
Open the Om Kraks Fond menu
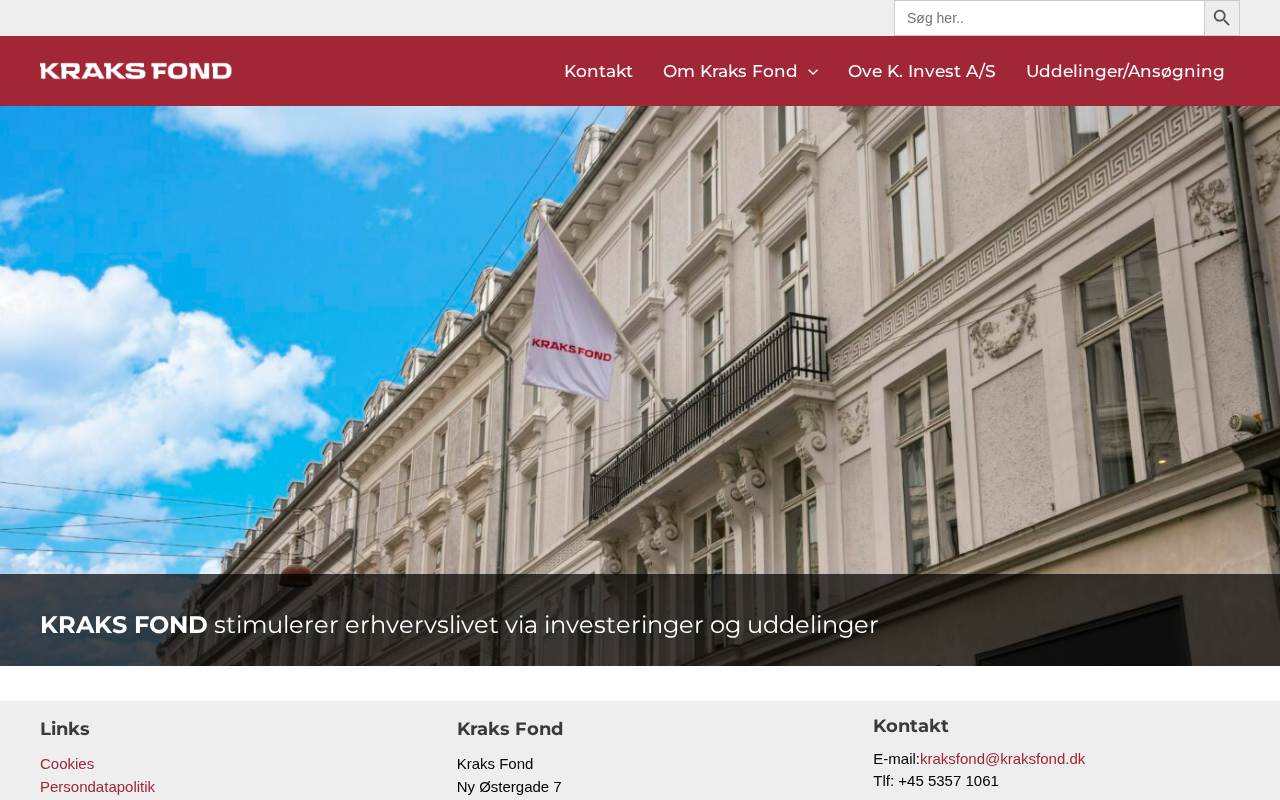click(730, 71)
